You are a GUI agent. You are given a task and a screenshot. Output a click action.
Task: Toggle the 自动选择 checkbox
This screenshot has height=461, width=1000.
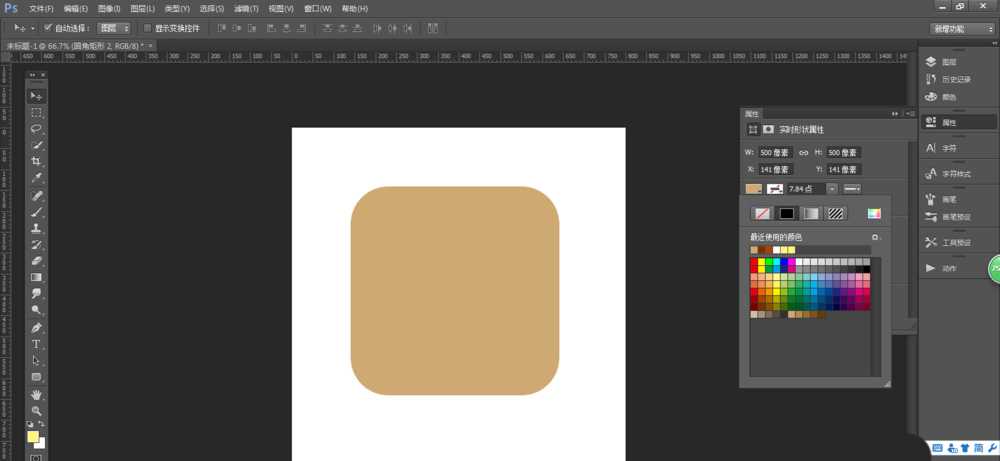(x=48, y=28)
